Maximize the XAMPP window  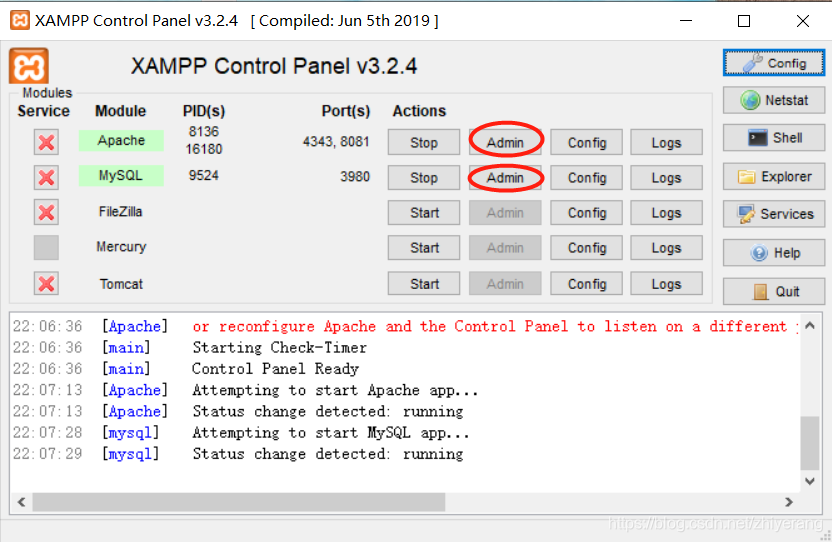[x=744, y=21]
